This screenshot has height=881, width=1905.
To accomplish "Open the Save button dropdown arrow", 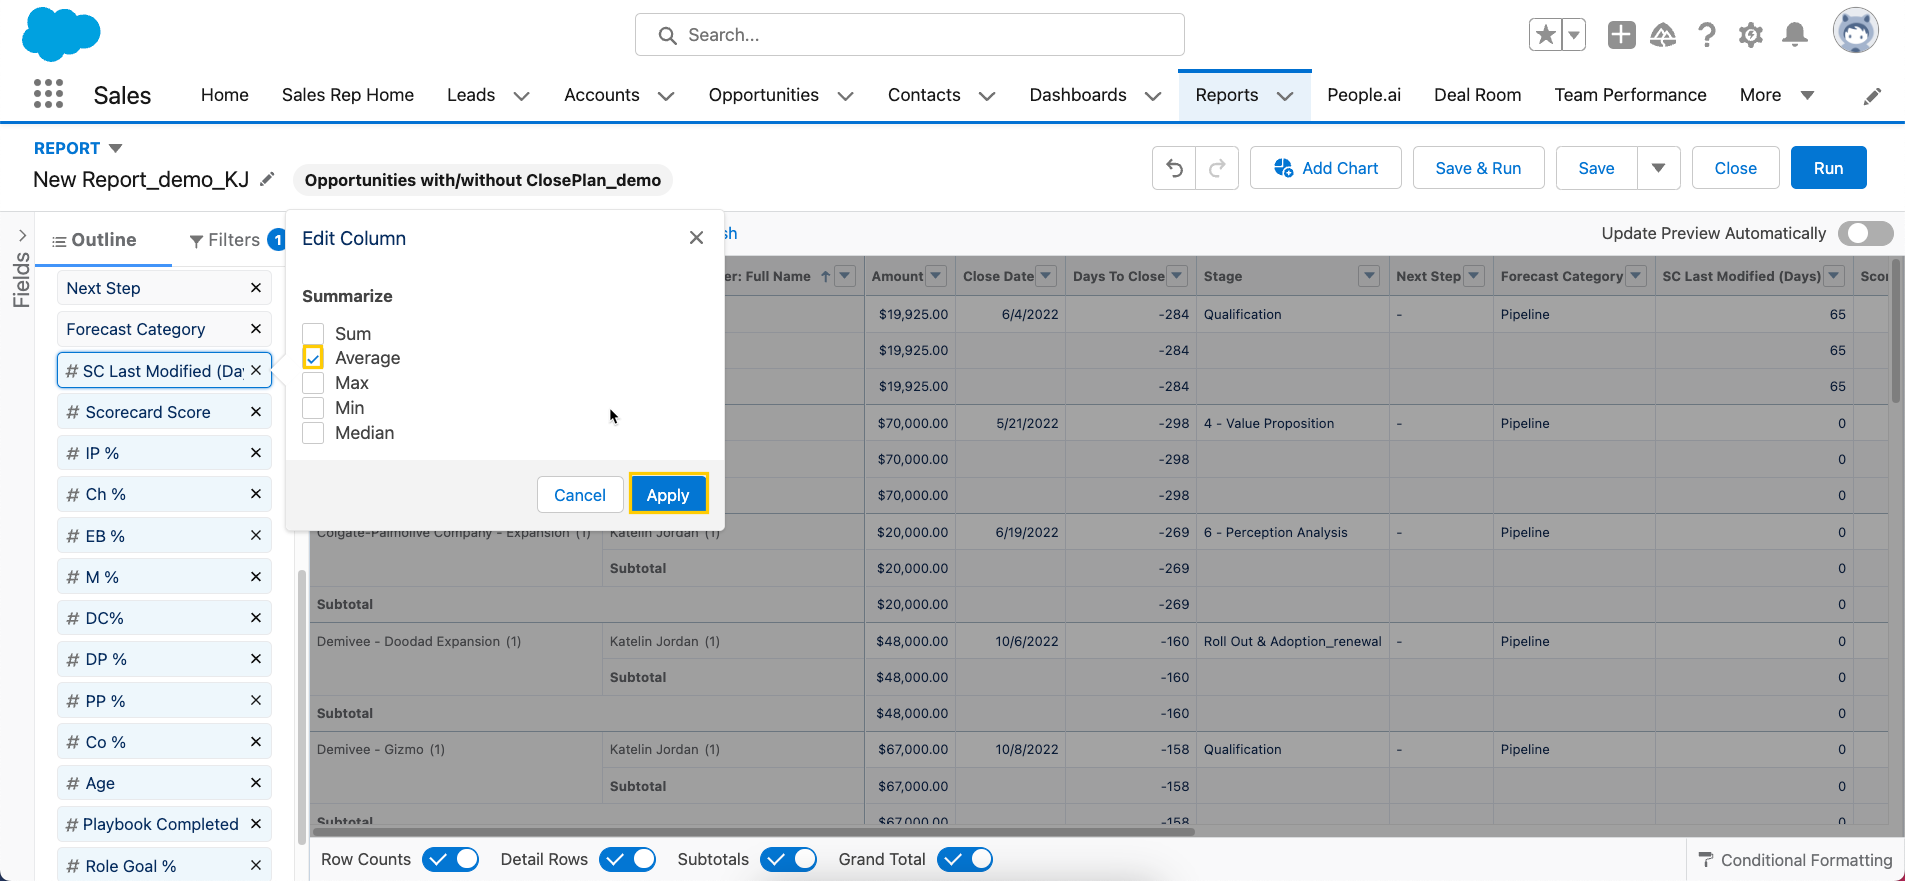I will pos(1658,168).
